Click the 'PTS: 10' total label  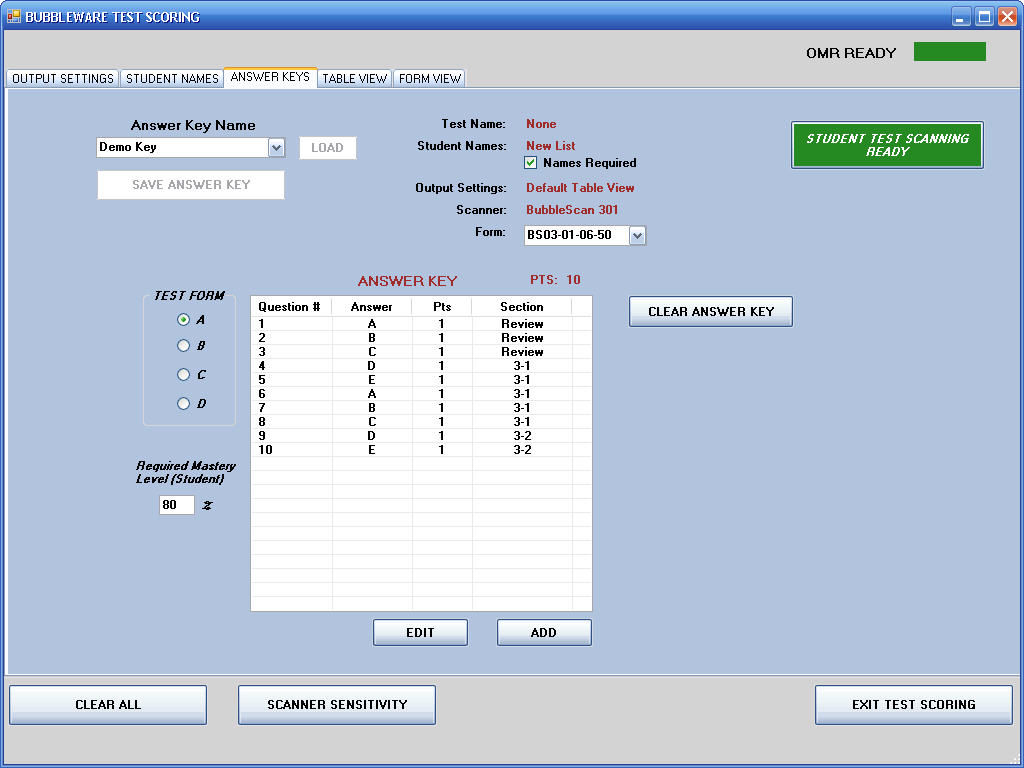coord(555,280)
